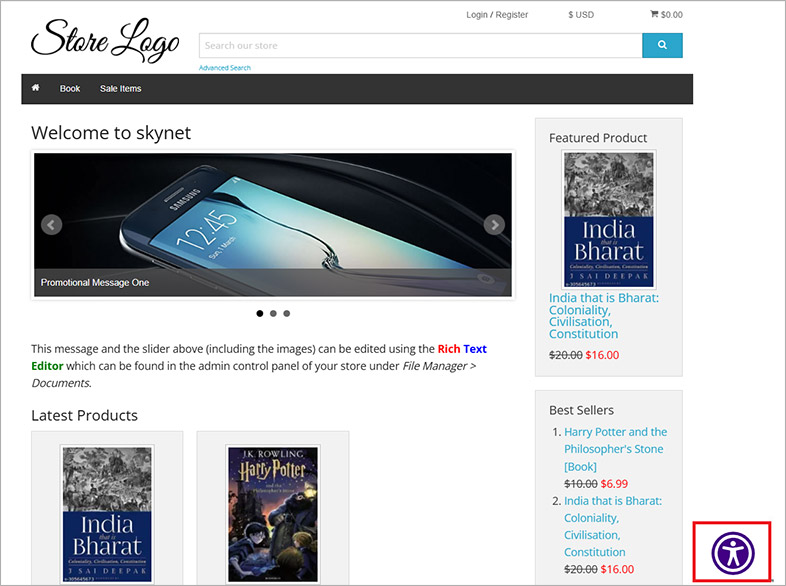Click the blue search magnifier button

pos(662,45)
